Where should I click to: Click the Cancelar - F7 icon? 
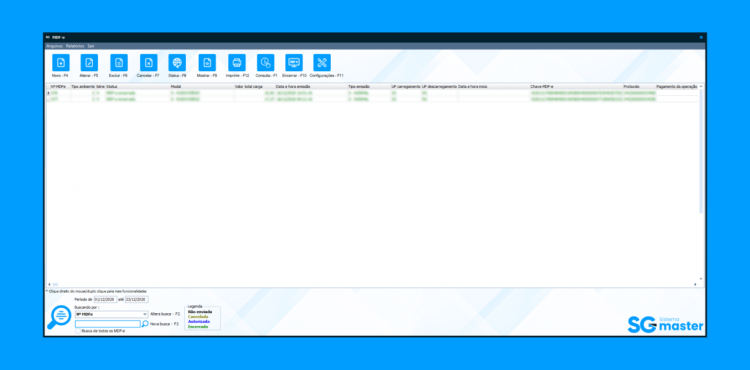coord(149,63)
